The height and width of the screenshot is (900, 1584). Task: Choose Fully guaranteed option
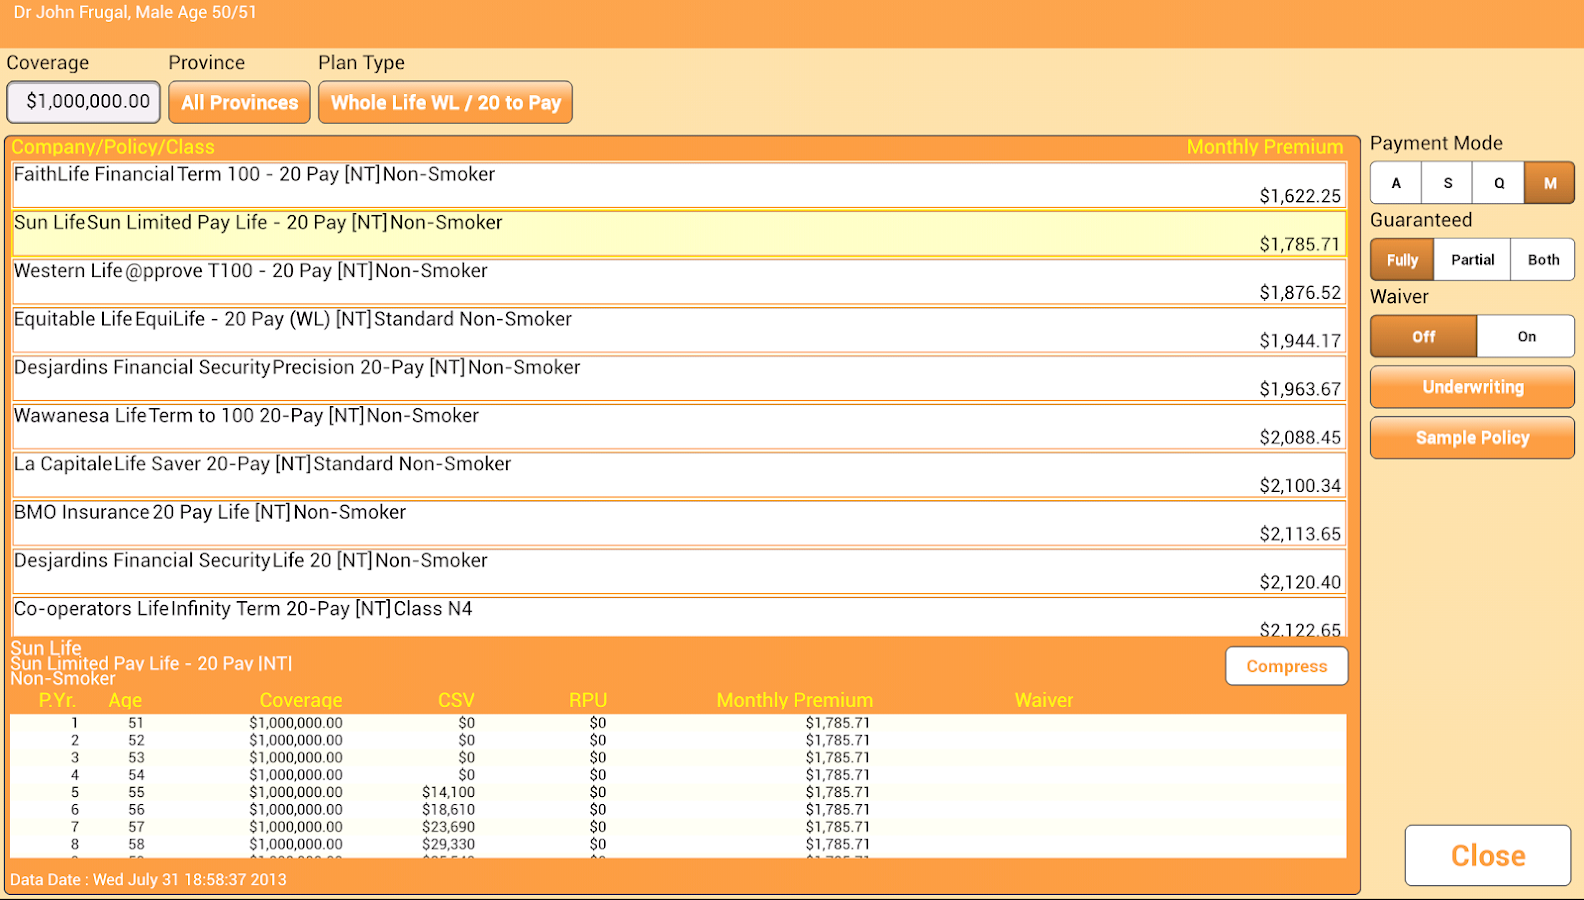tap(1402, 260)
